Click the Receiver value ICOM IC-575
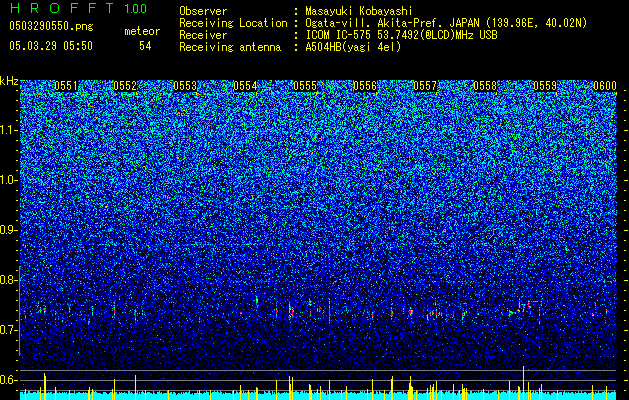The width and height of the screenshot is (629, 400). [340, 35]
